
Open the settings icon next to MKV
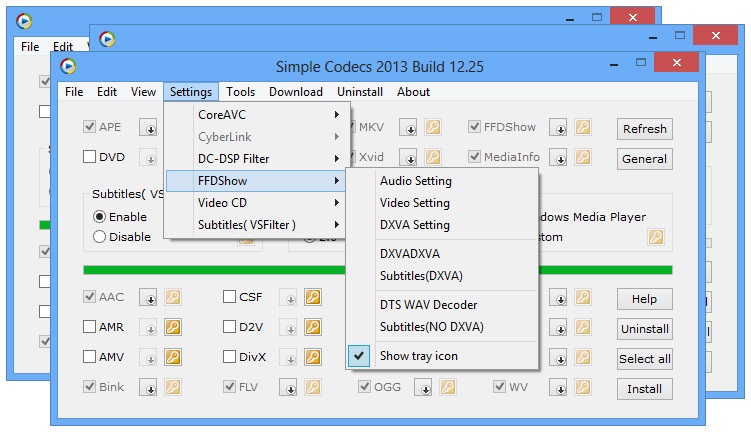coord(433,128)
